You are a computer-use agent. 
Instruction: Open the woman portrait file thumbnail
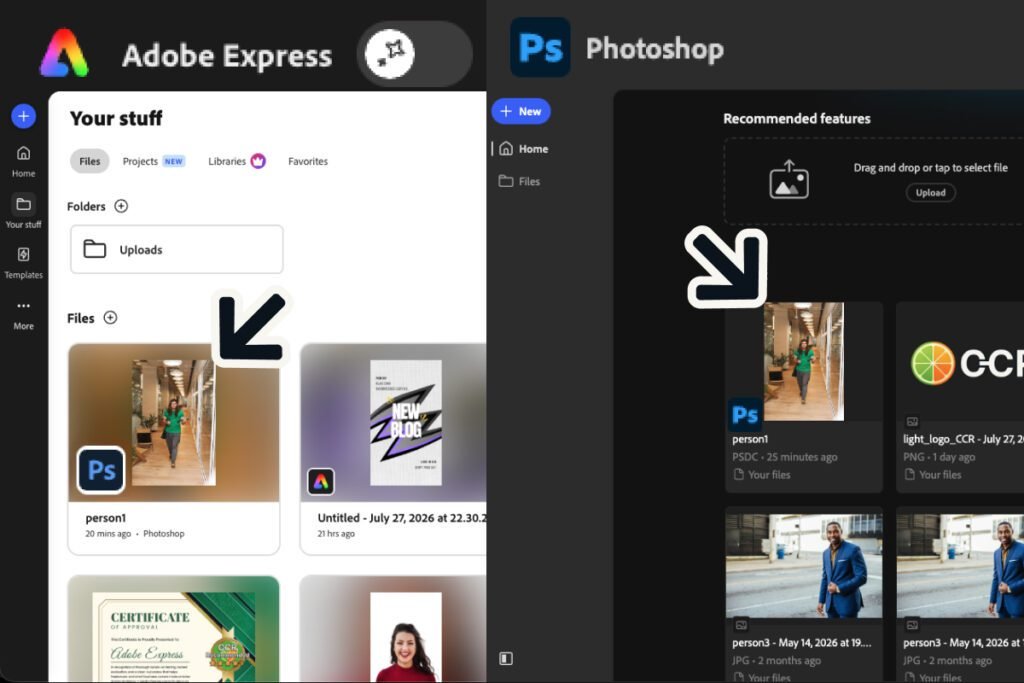(x=393, y=629)
